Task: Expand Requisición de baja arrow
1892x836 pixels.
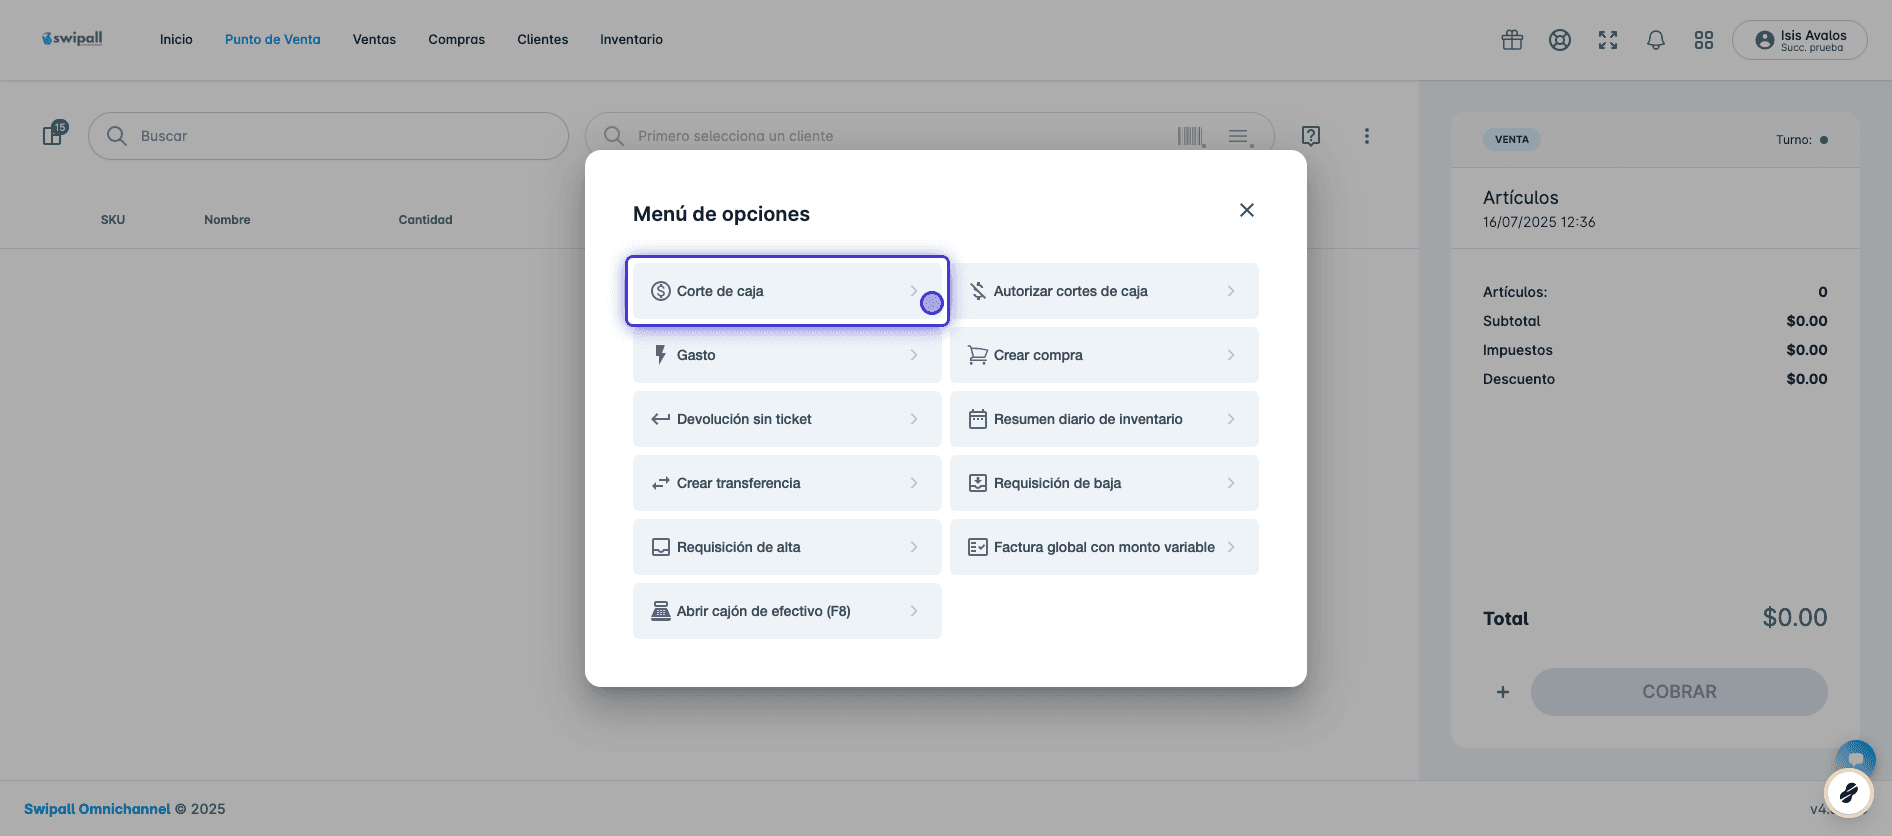Action: (1231, 483)
